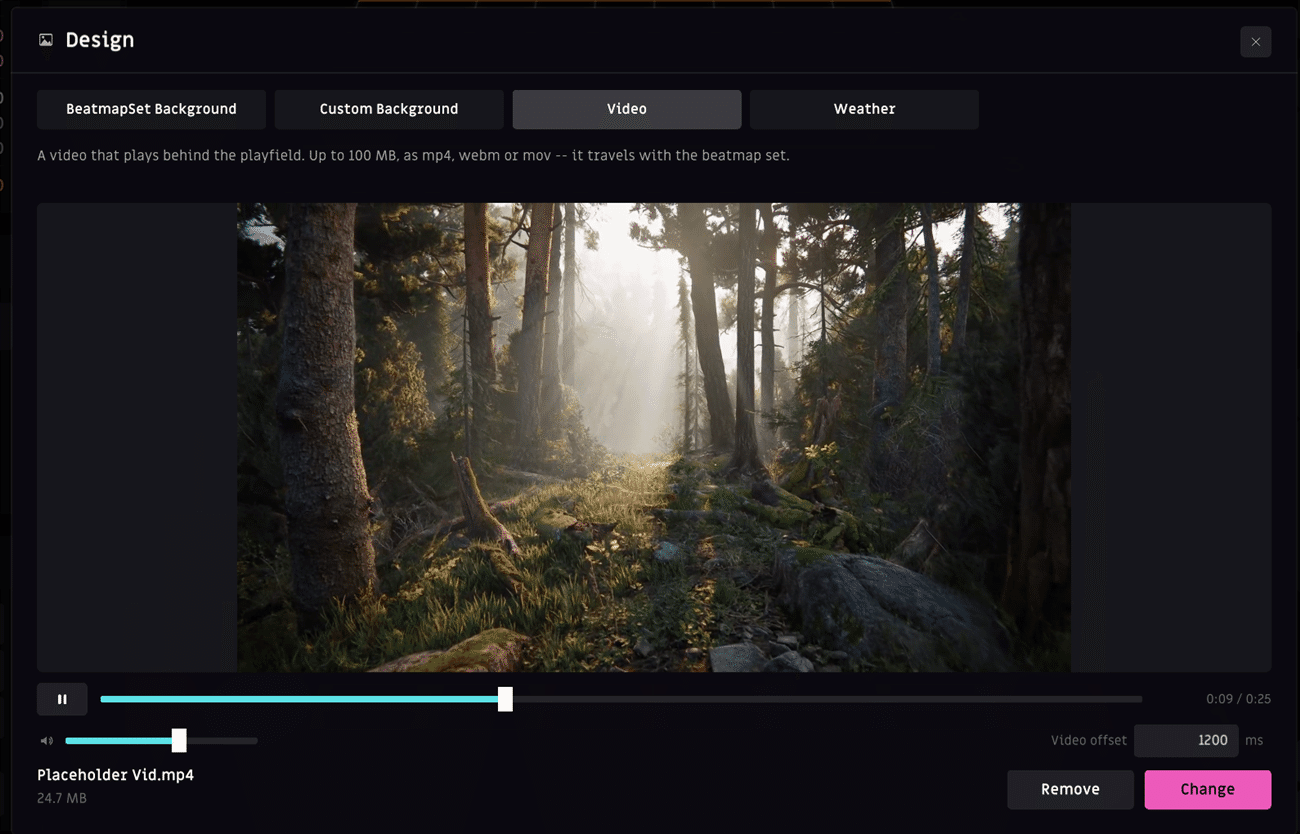This screenshot has width=1300, height=834.
Task: Click the video seek bar handle
Action: pyautogui.click(x=506, y=699)
